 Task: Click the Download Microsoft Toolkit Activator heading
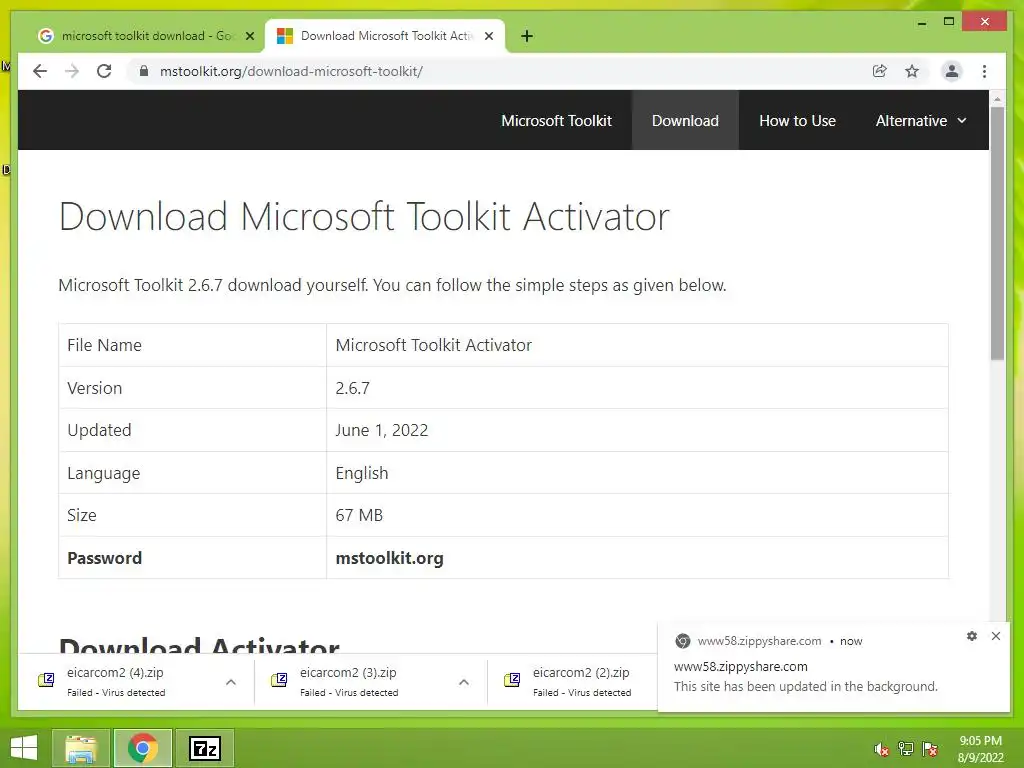(x=364, y=216)
